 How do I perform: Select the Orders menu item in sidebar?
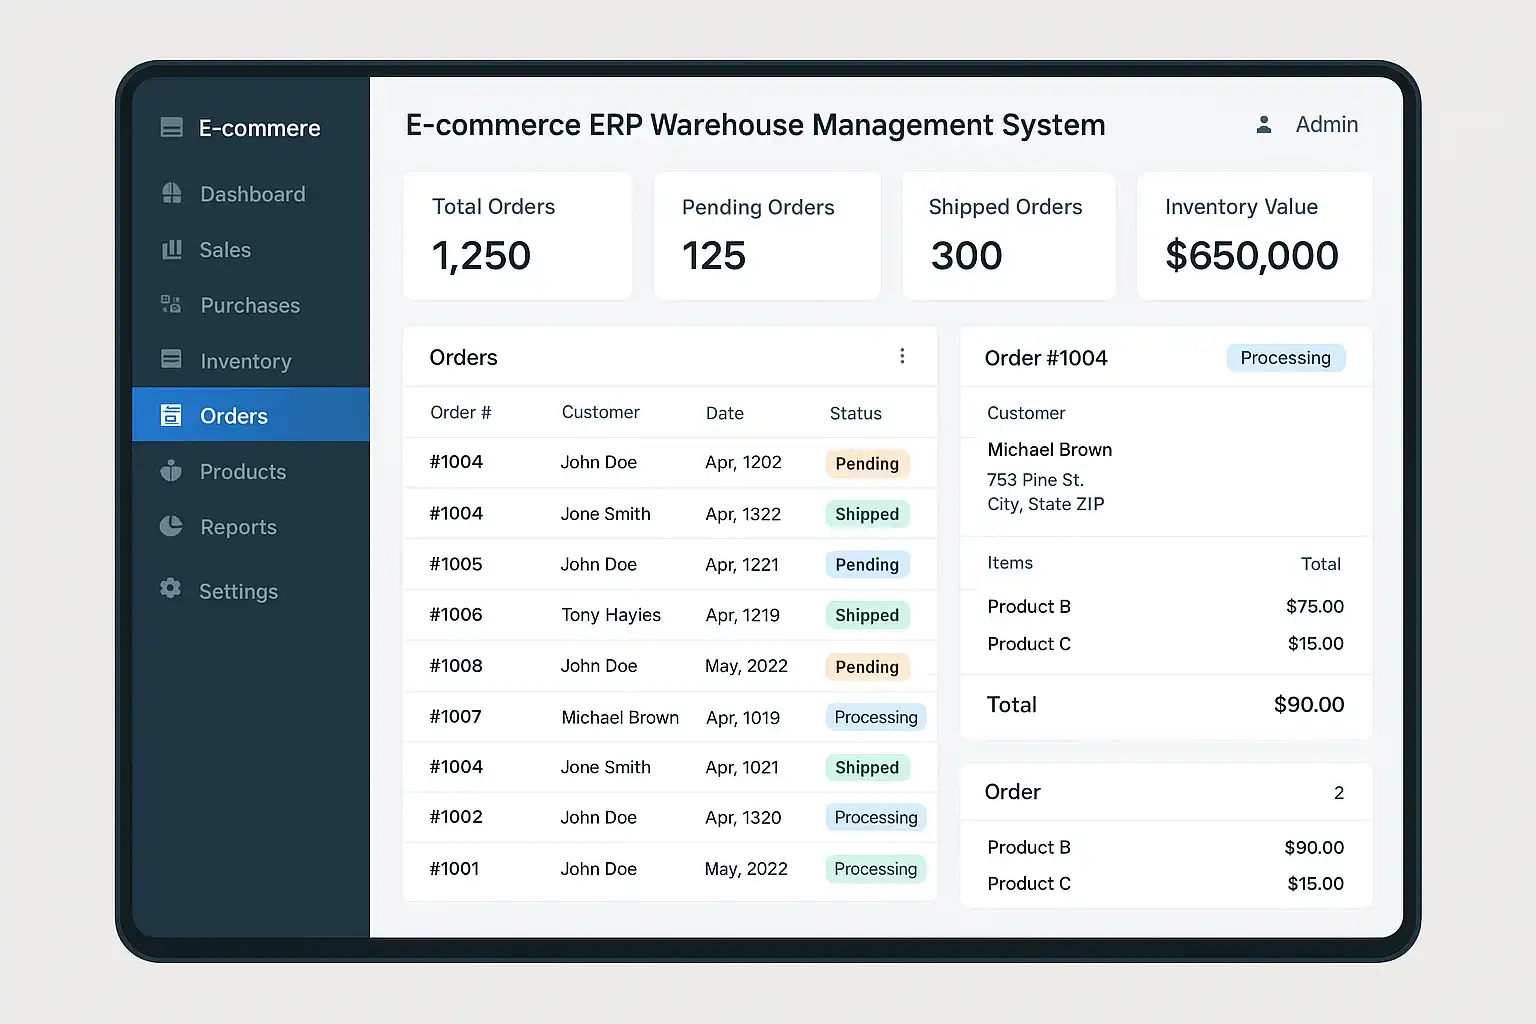[250, 415]
